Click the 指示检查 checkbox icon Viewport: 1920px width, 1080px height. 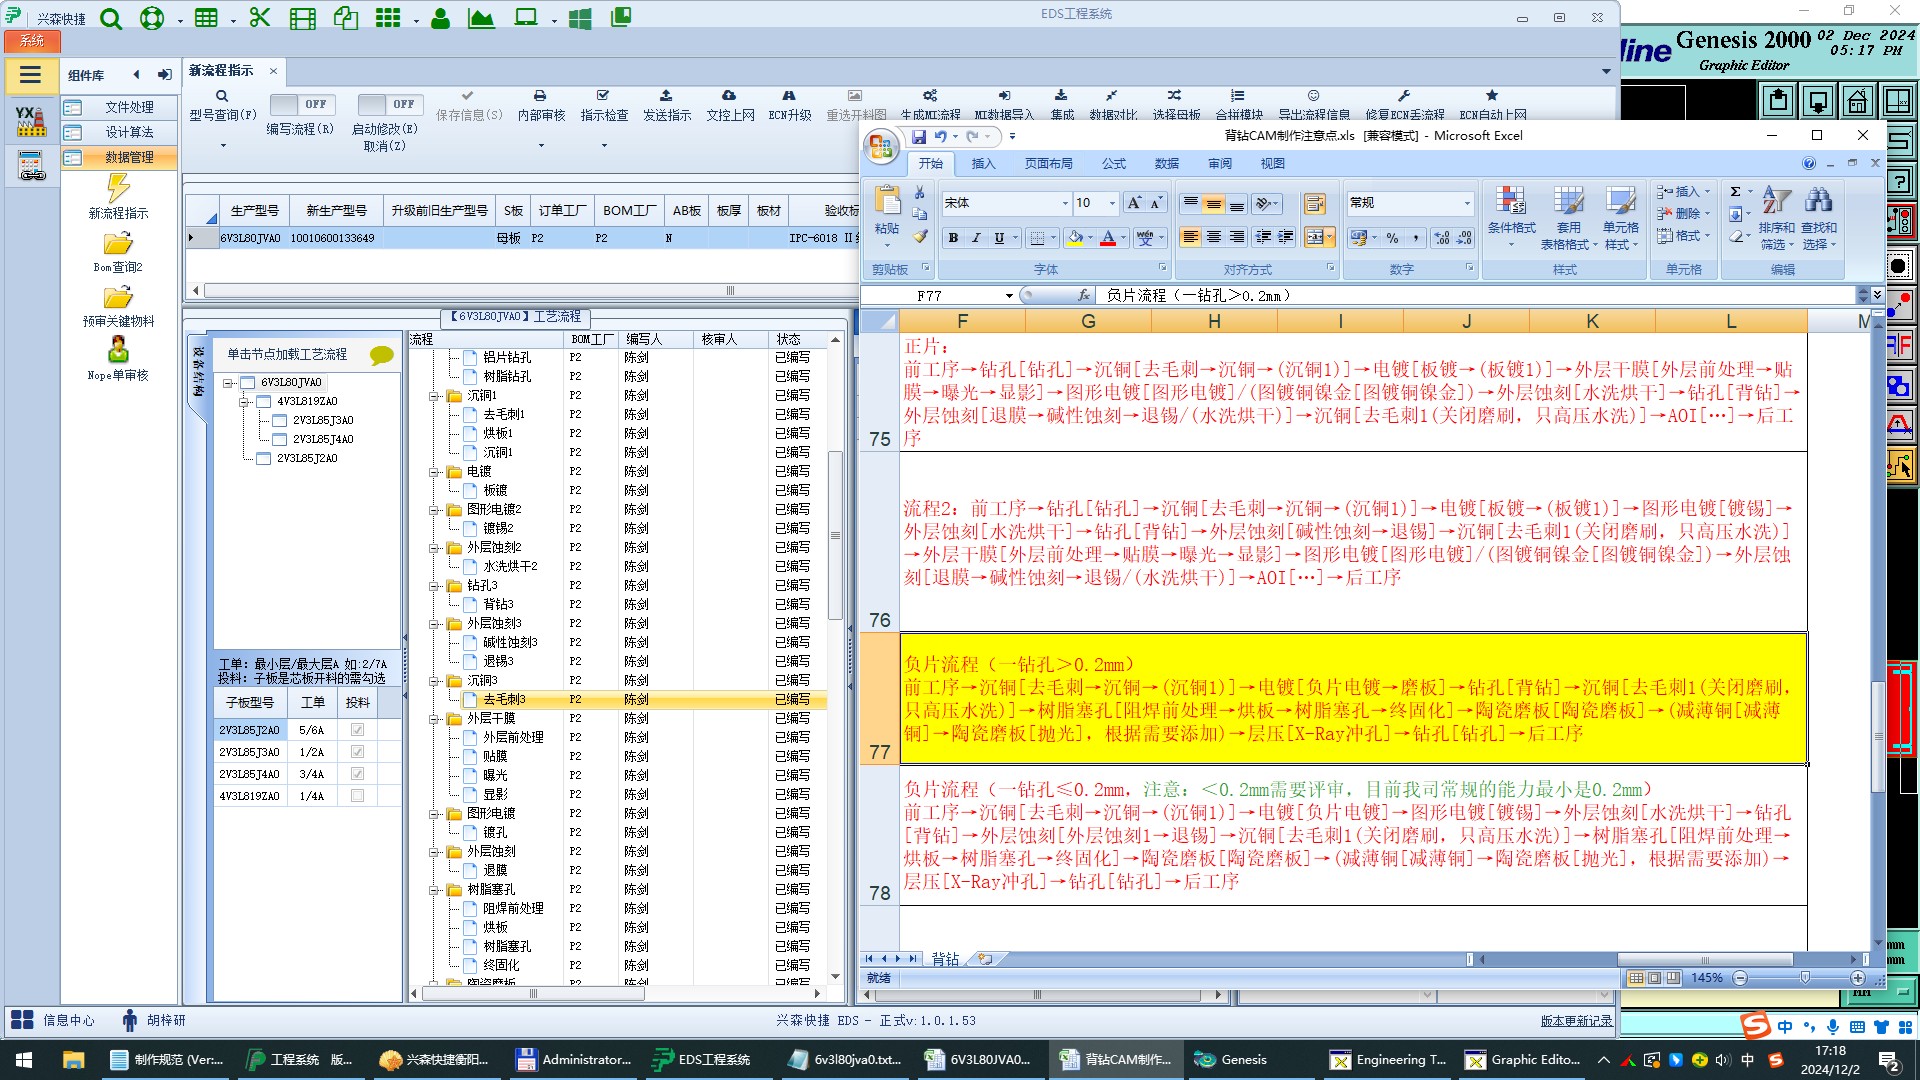[603, 96]
